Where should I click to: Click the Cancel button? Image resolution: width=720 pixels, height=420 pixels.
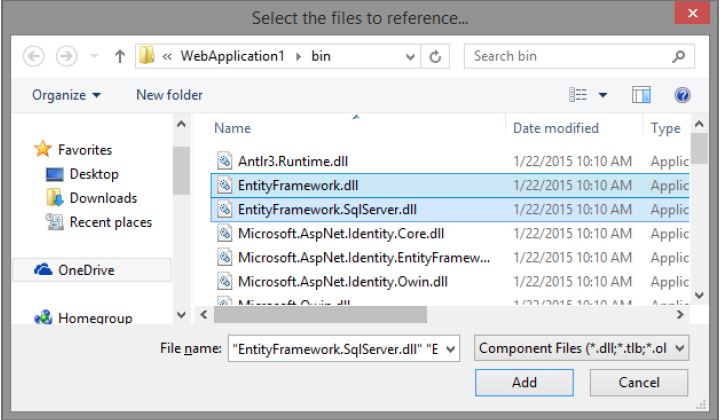(639, 382)
